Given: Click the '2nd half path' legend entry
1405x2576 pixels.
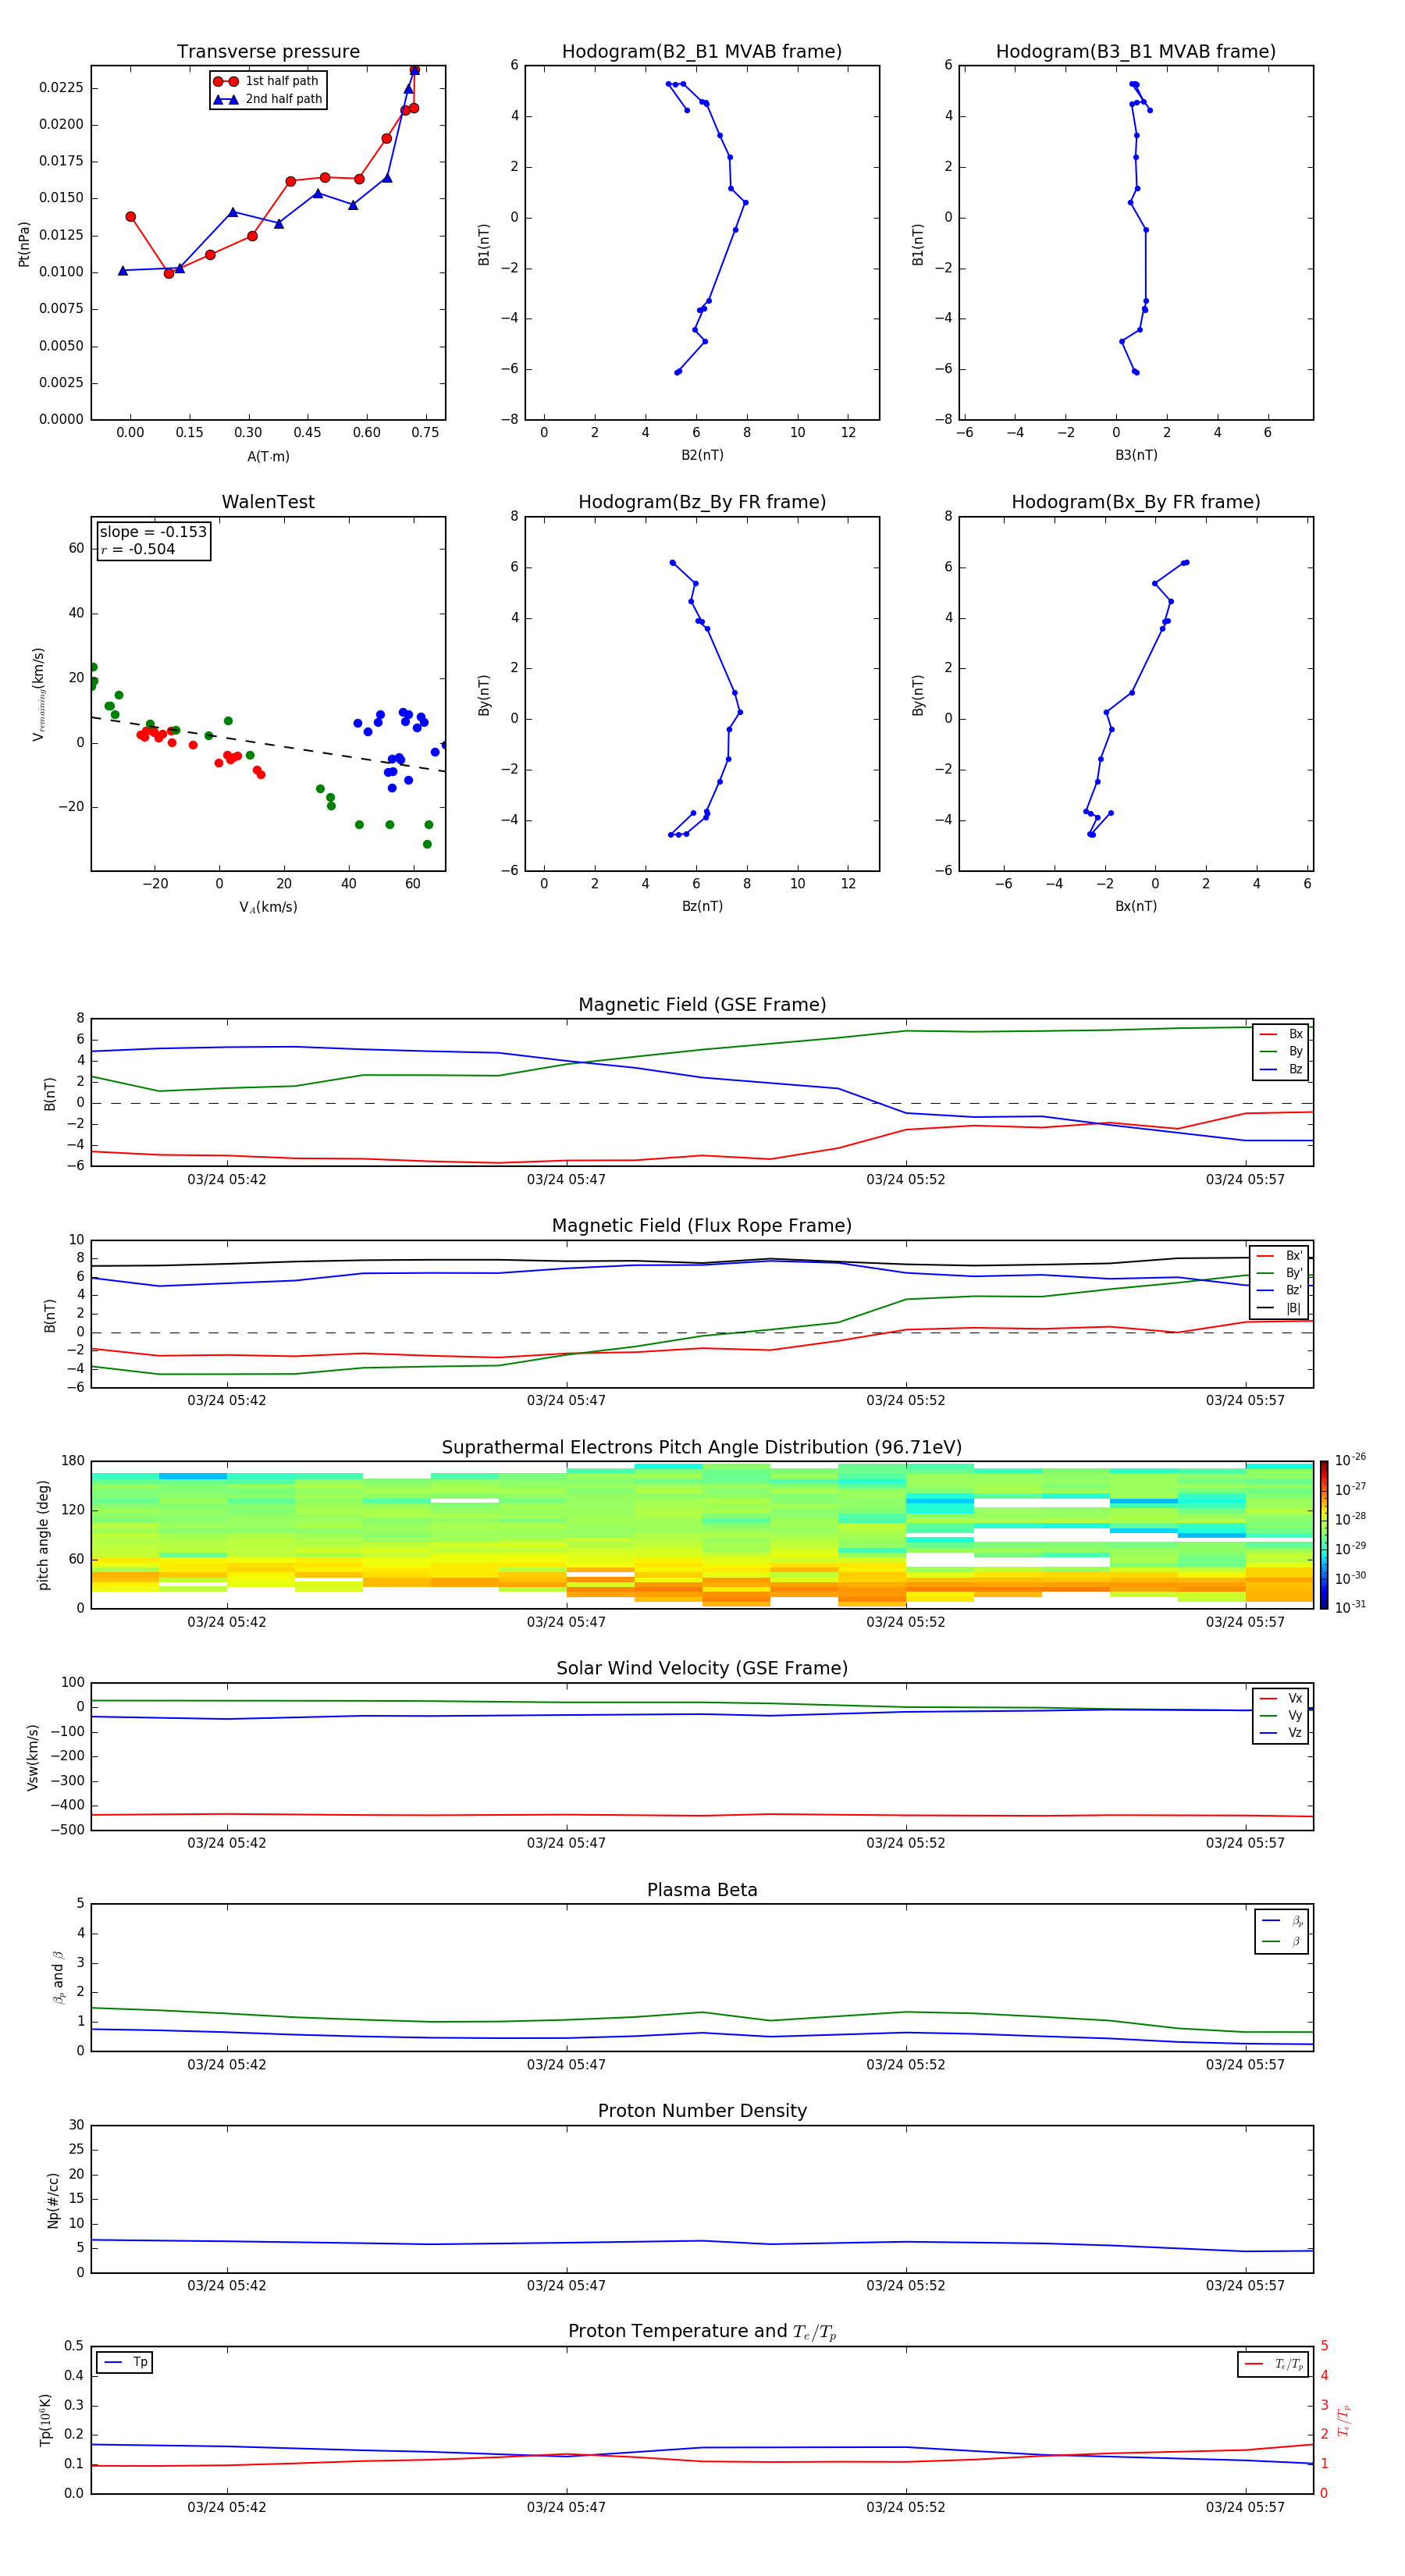Looking at the screenshot, I should [x=268, y=99].
